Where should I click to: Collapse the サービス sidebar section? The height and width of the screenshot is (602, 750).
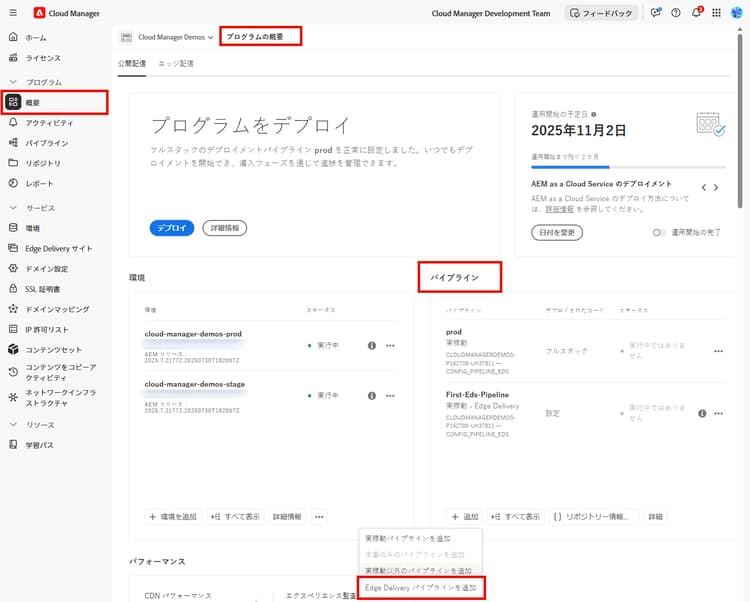coord(13,208)
